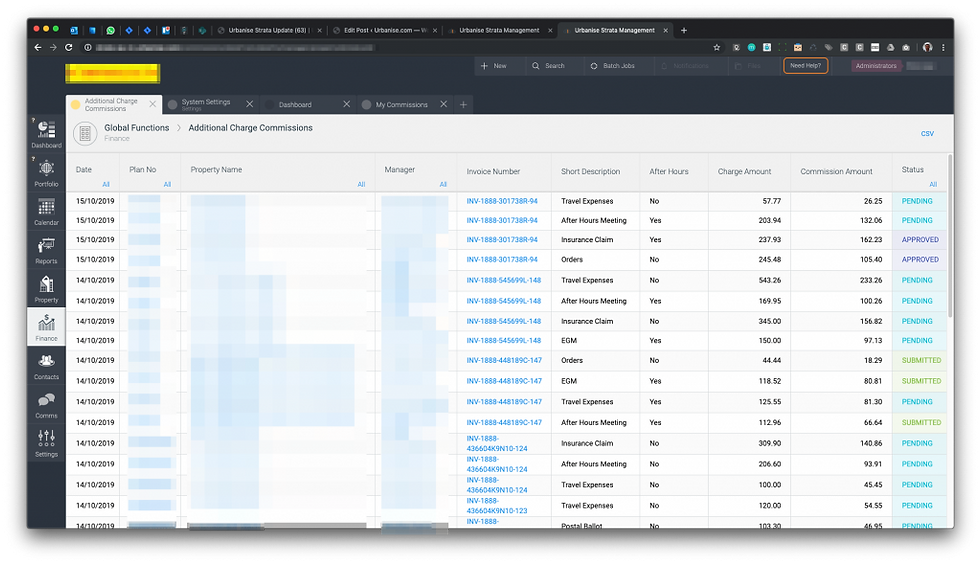Open the Comms sidebar icon

46,405
